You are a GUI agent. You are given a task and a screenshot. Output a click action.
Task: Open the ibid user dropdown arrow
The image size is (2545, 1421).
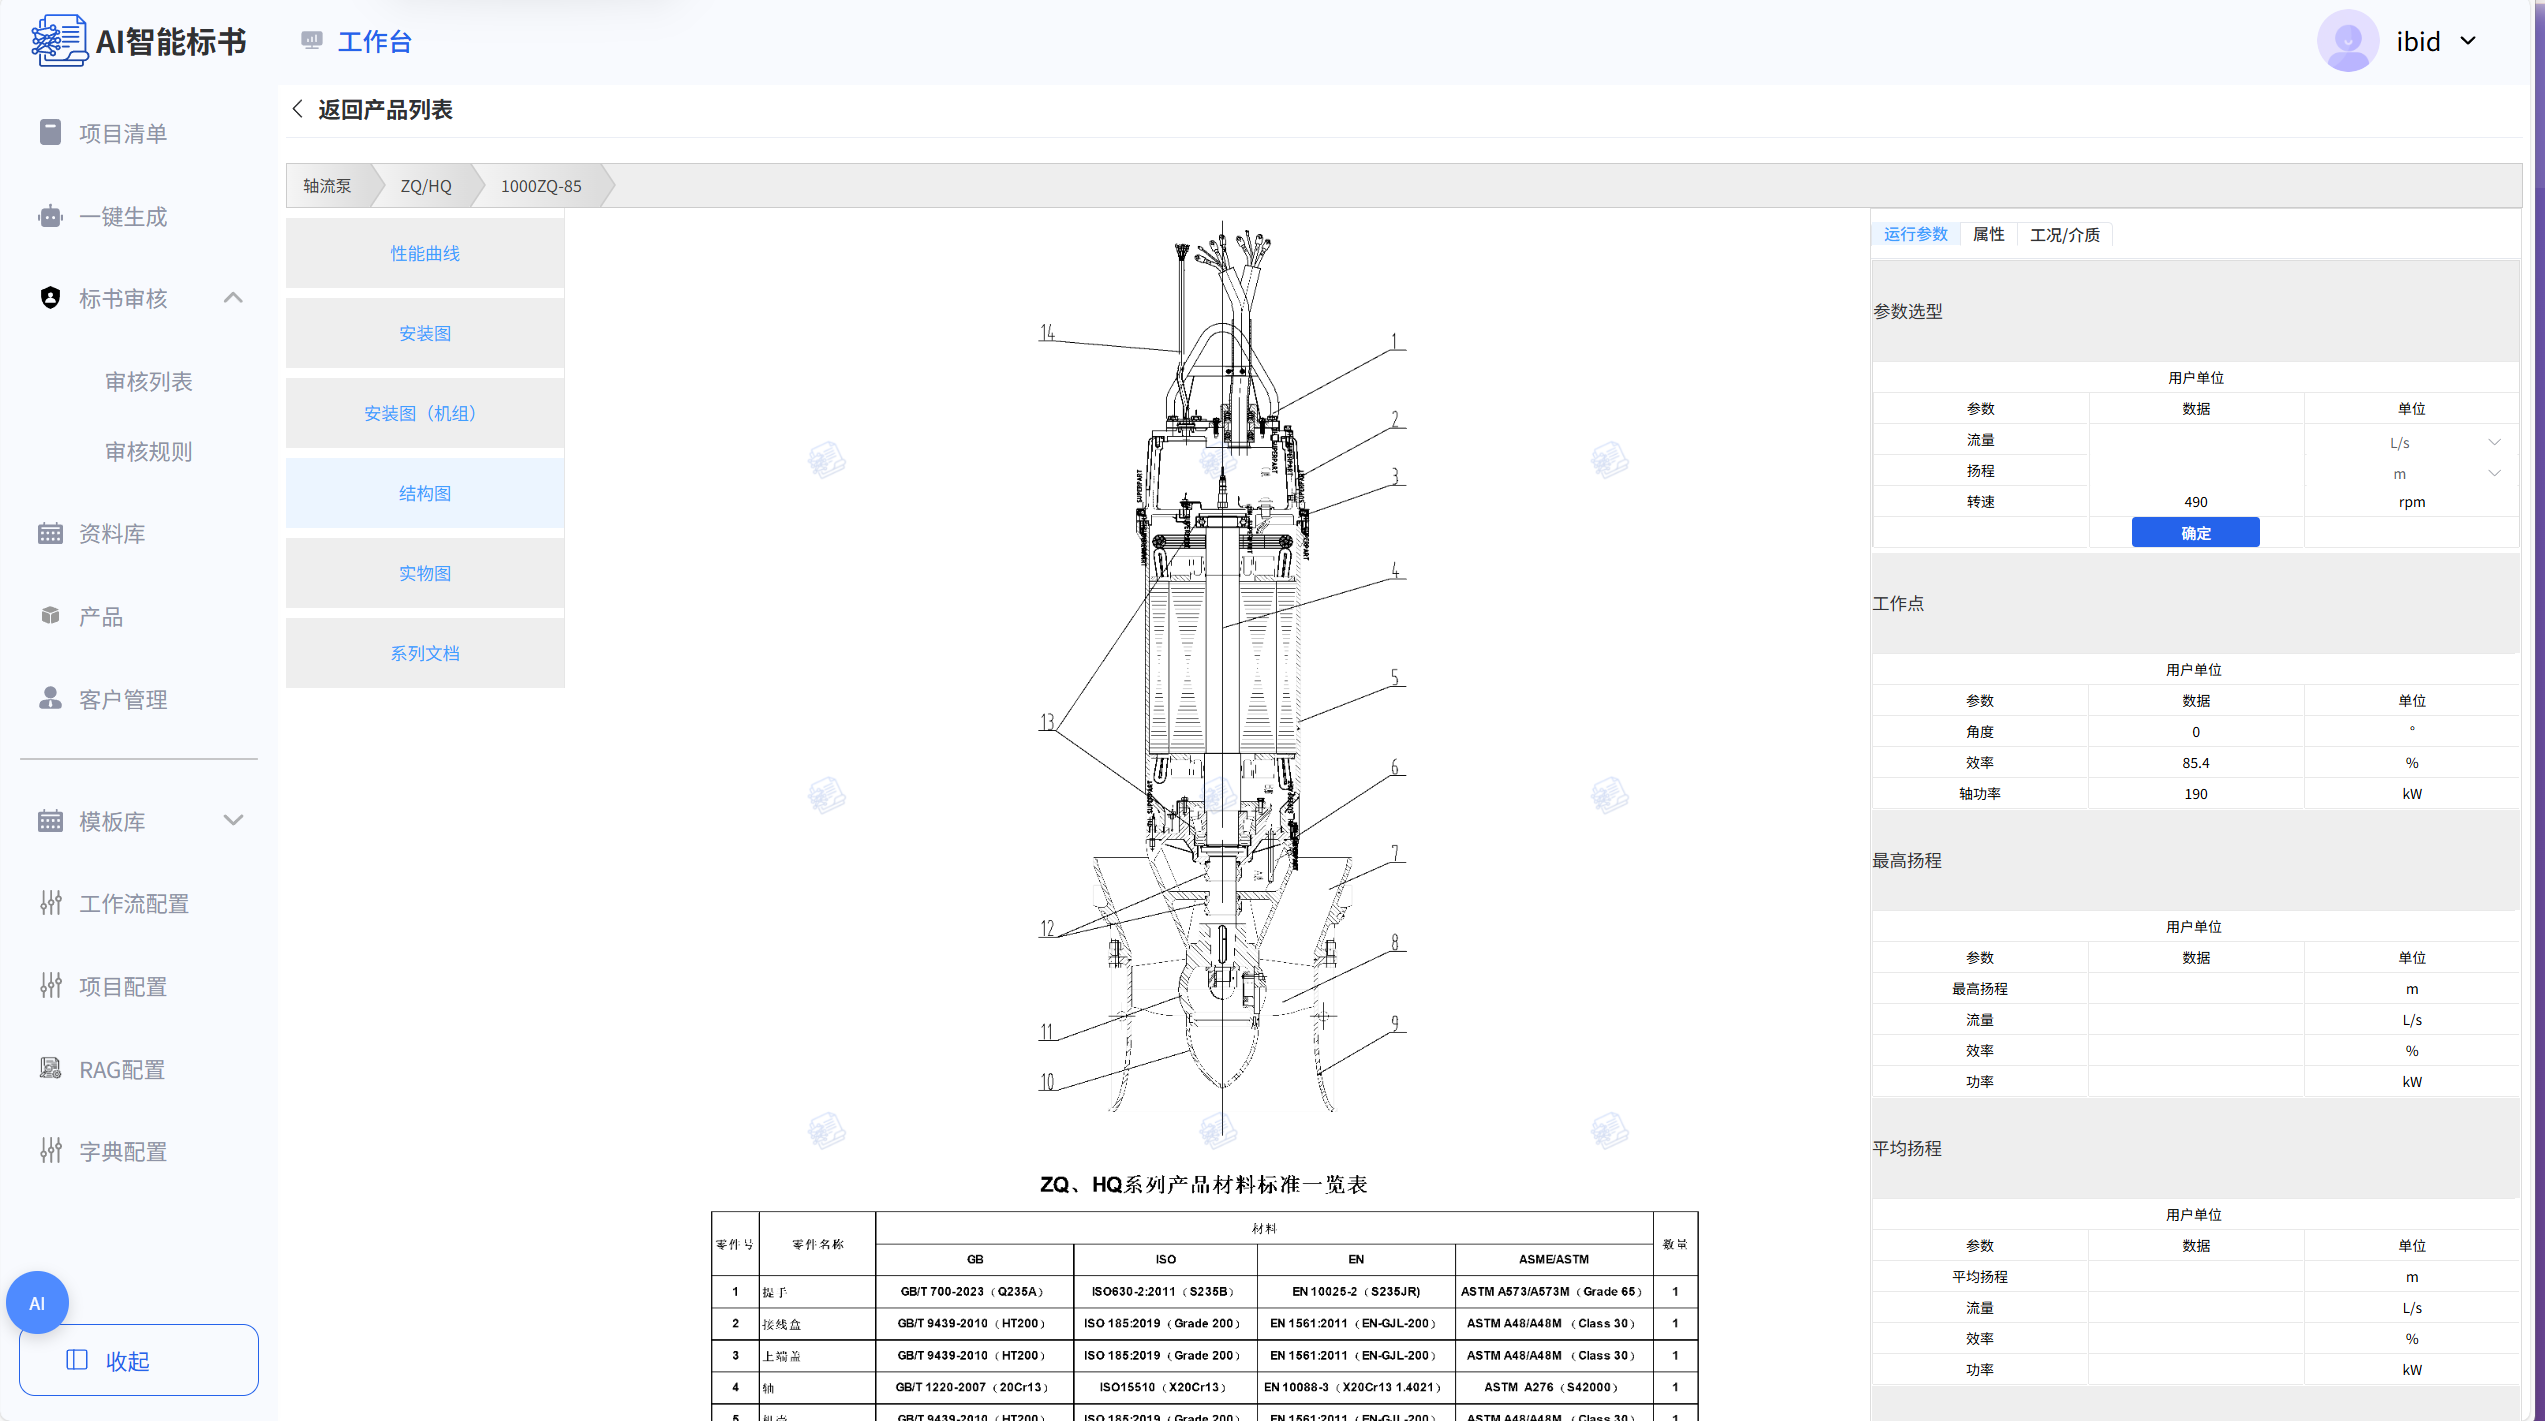point(2468,41)
